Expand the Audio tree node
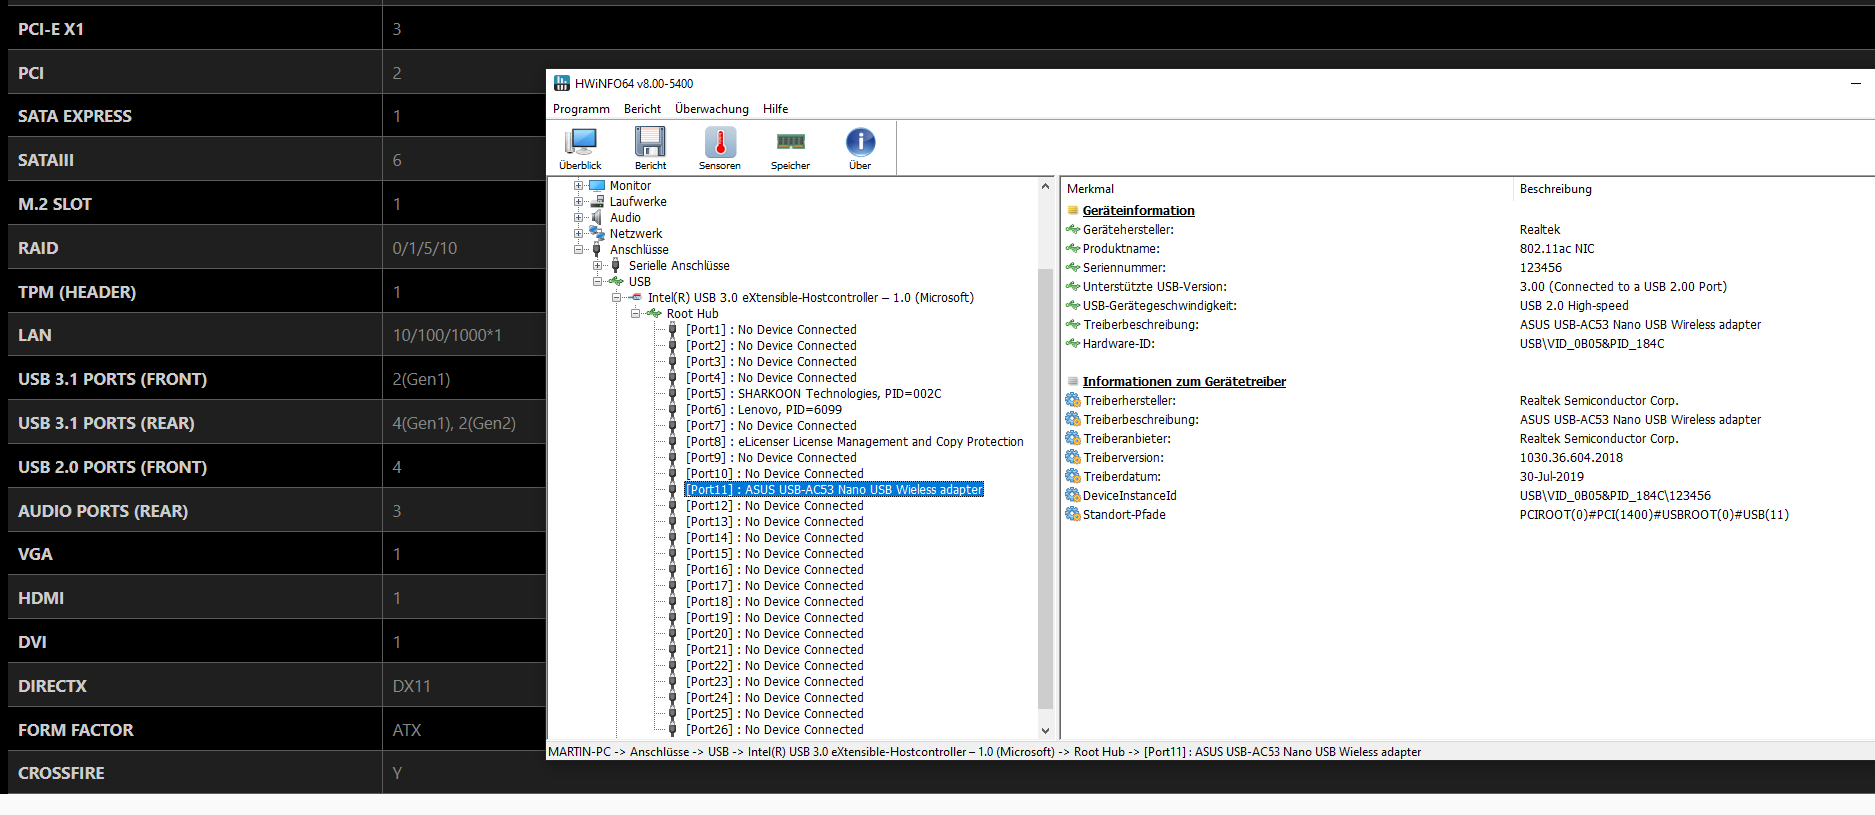This screenshot has height=815, width=1875. (578, 217)
